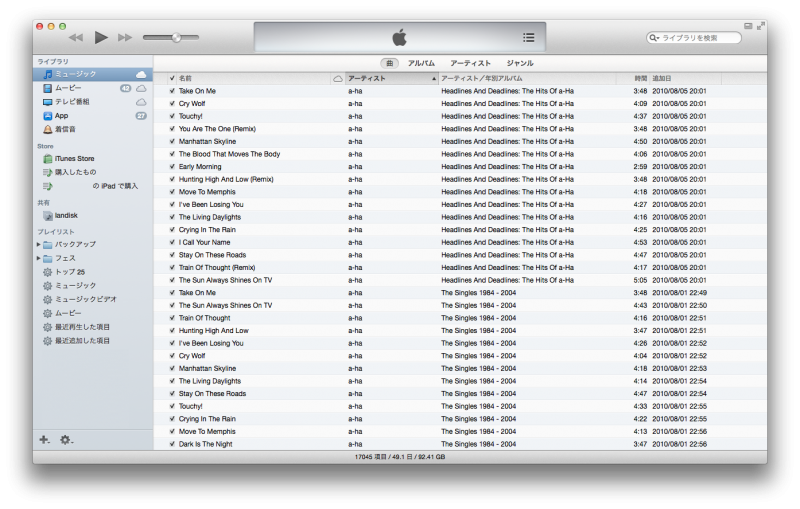Switch to the ジャンル view tab
Viewport: 800px width, 509px height.
tap(519, 63)
